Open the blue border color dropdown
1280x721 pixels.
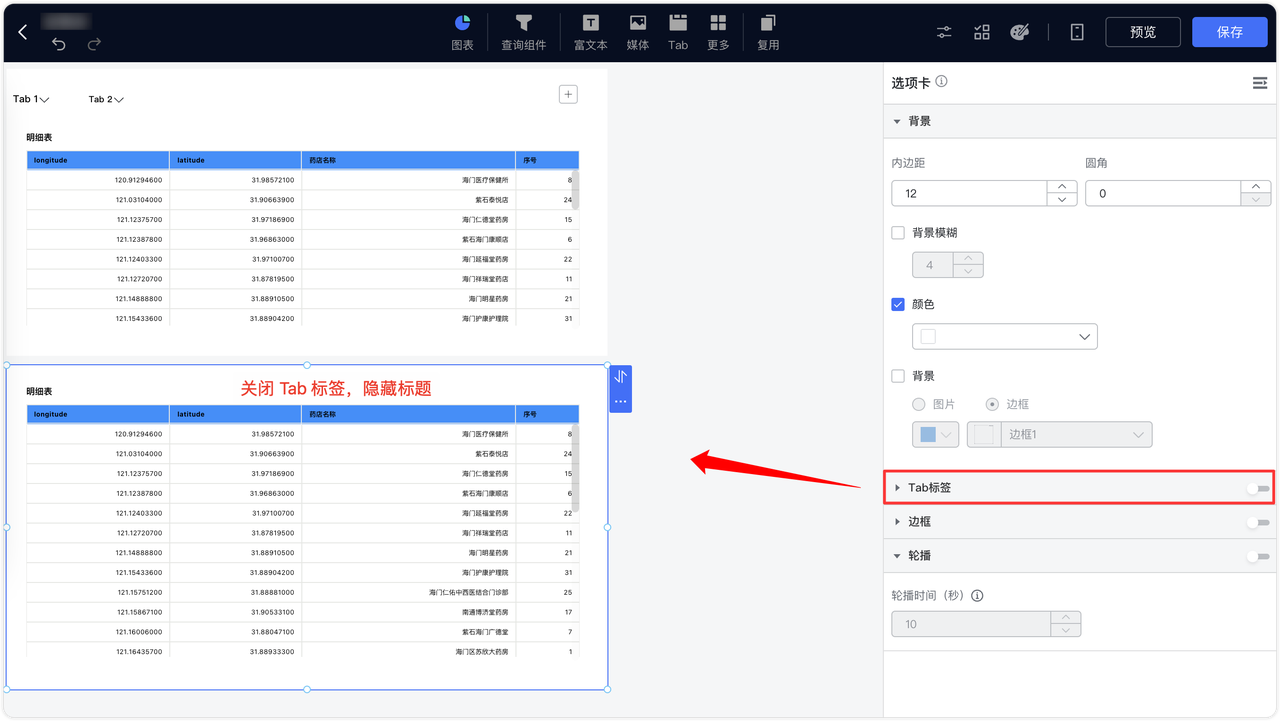(x=936, y=434)
